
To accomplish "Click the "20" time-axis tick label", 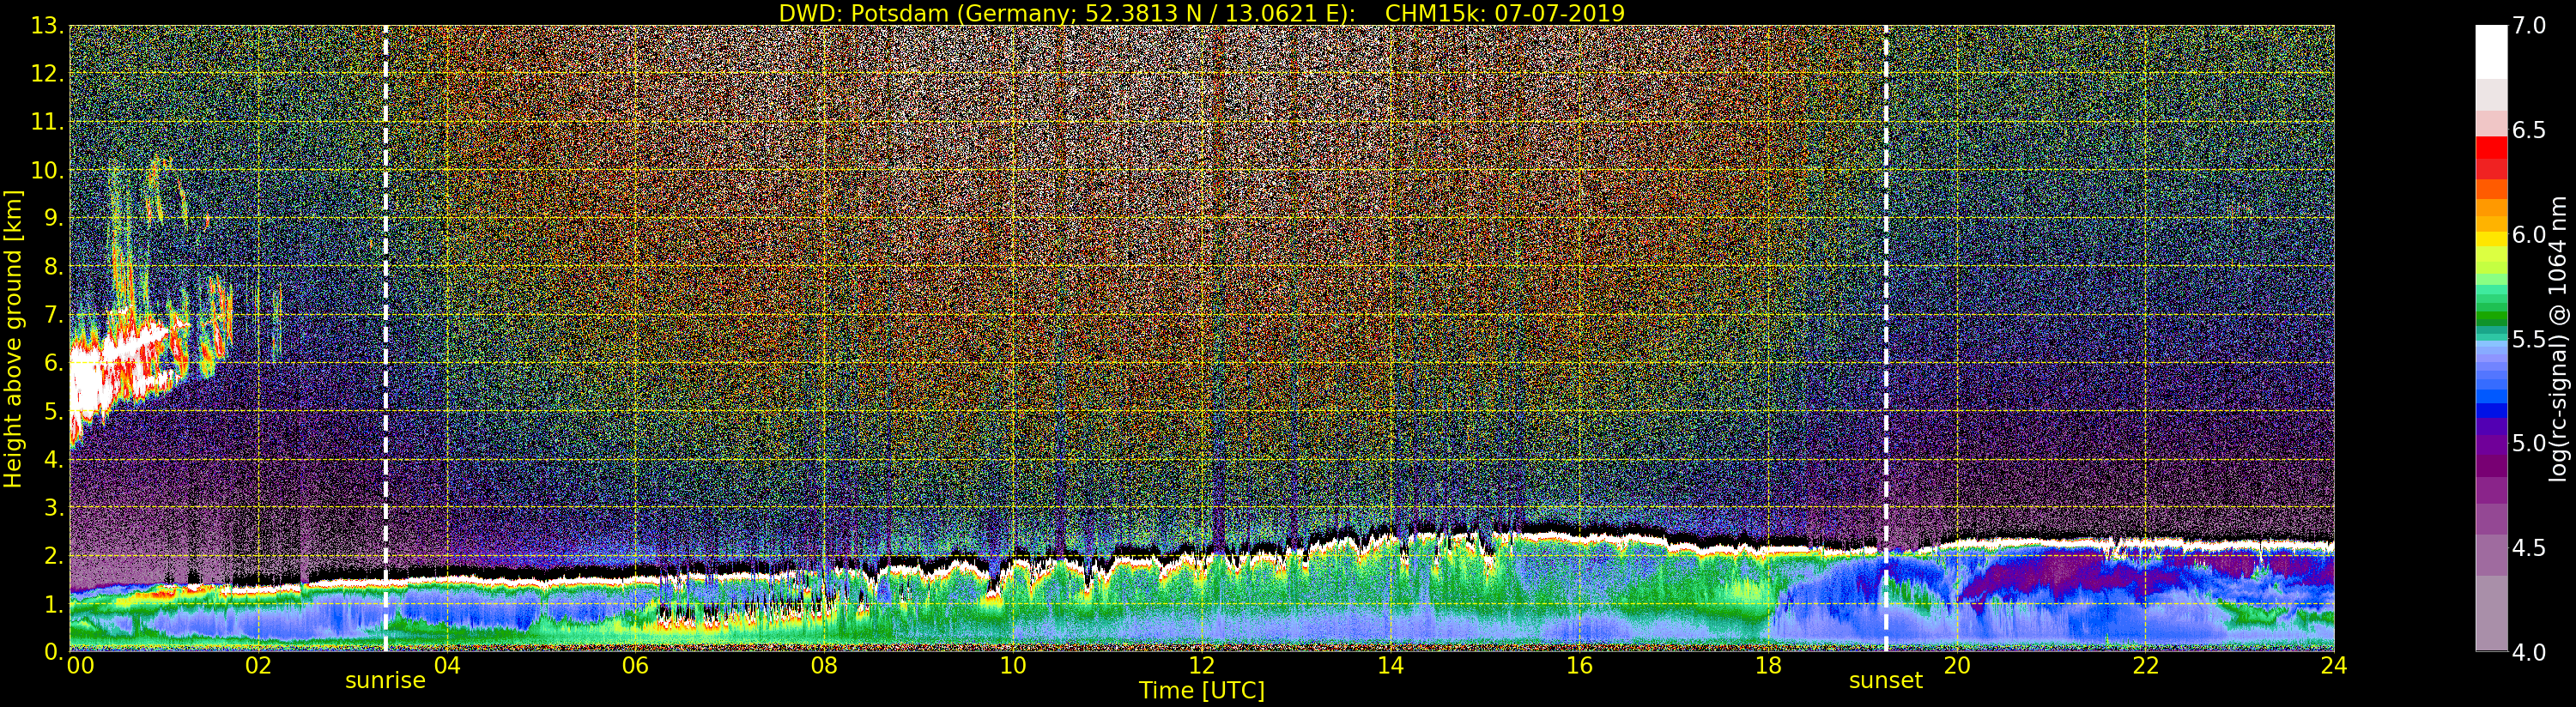I will (x=1957, y=665).
